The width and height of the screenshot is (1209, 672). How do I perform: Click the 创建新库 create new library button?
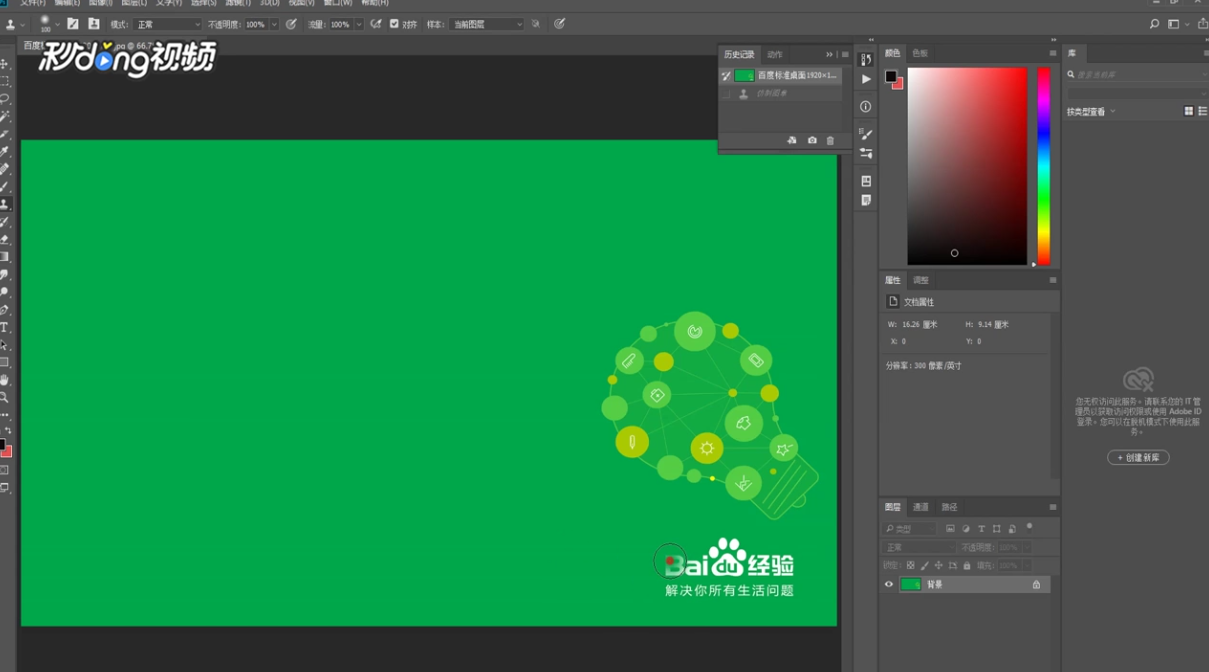[x=1138, y=458]
